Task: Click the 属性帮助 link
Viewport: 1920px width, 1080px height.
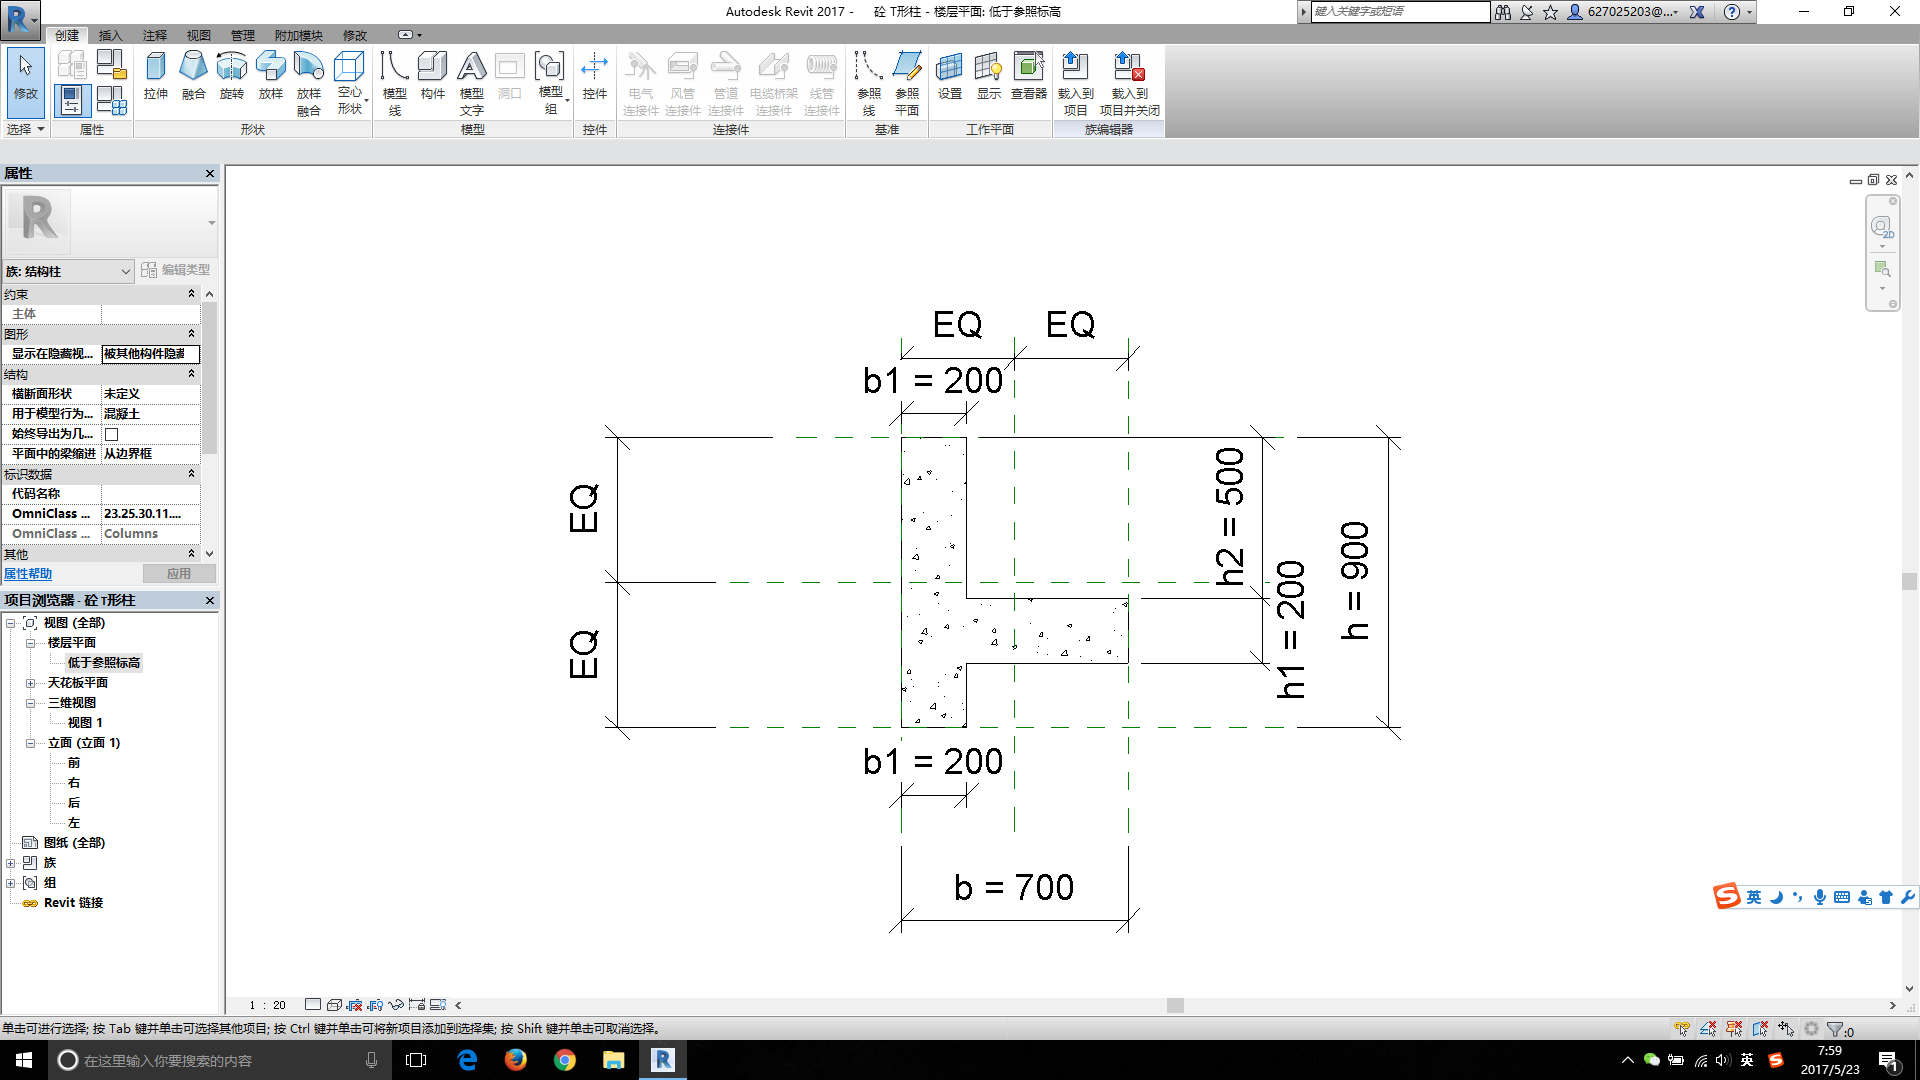Action: pyautogui.click(x=28, y=574)
